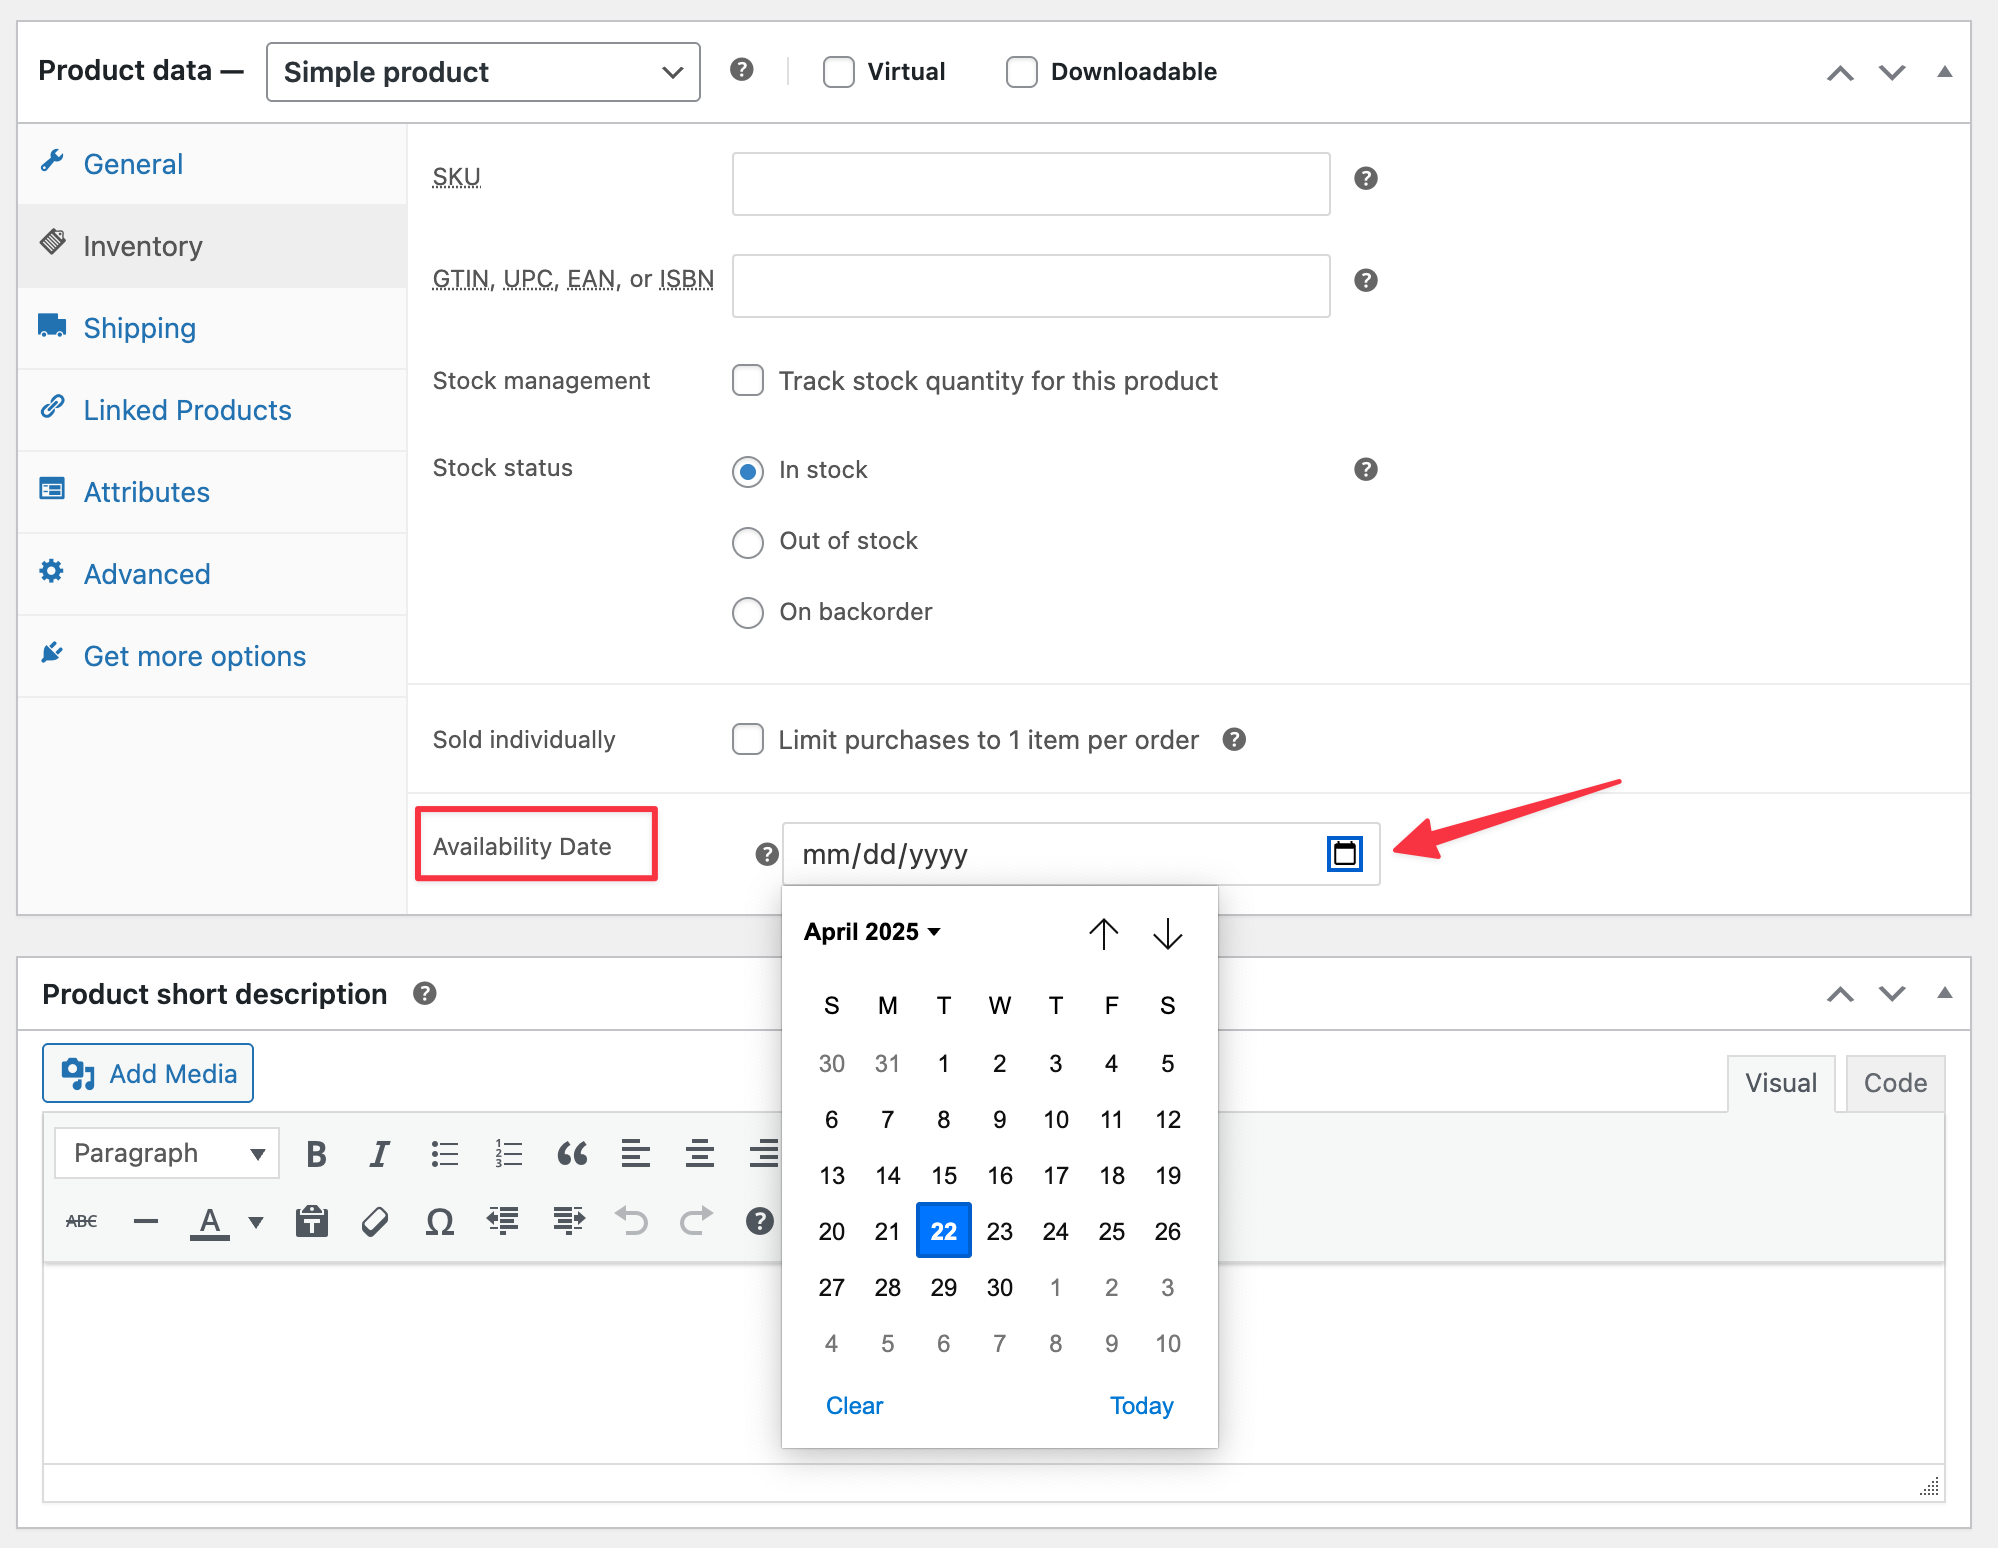
Task: Click help icon next to Product short description
Action: (x=425, y=993)
